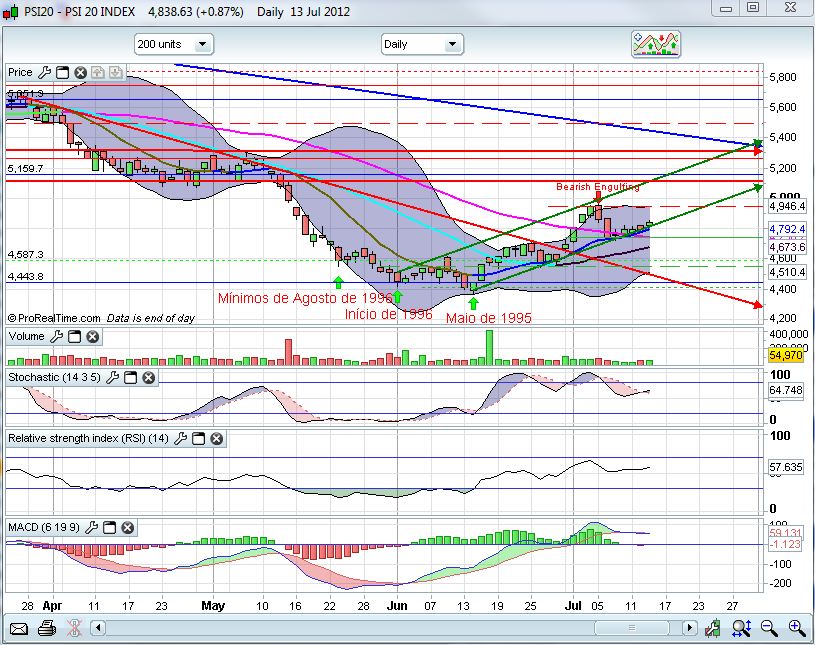The width and height of the screenshot is (815, 645).
Task: Click the Volume panel label
Action: click(x=27, y=337)
